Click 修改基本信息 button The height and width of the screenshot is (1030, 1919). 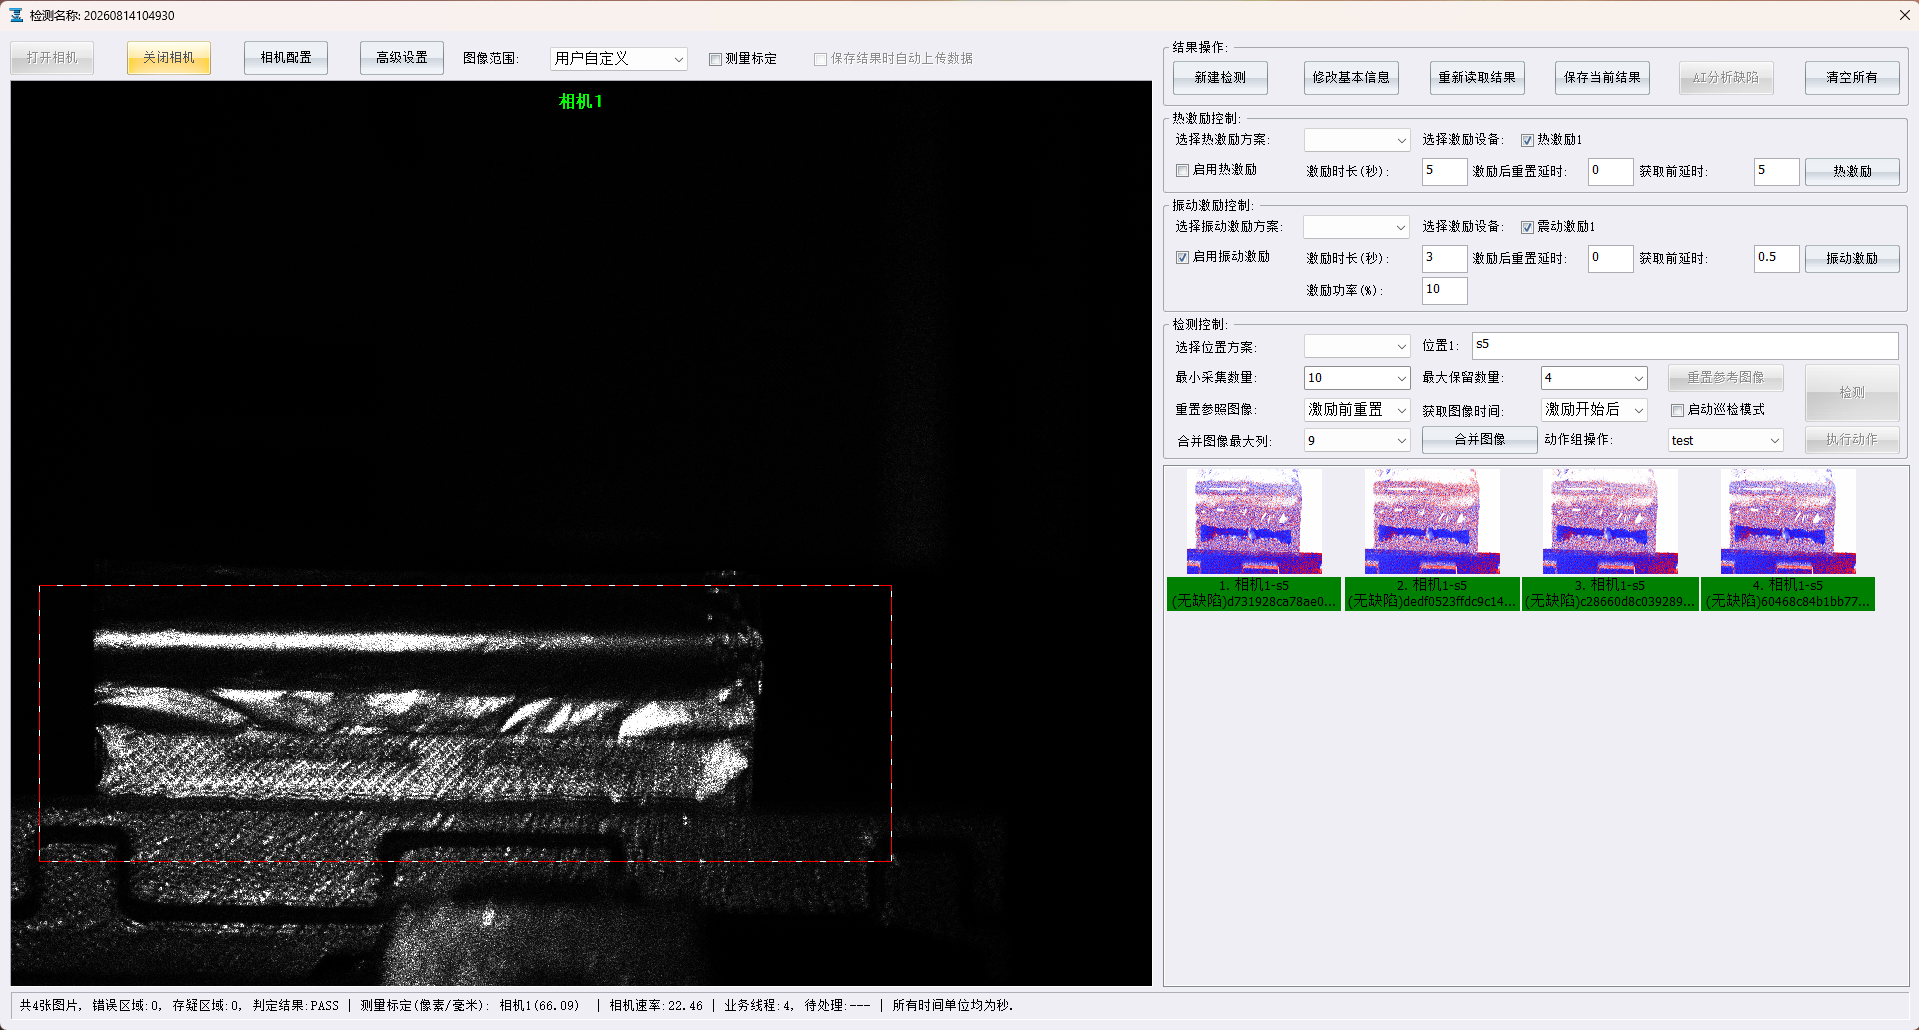click(1351, 78)
